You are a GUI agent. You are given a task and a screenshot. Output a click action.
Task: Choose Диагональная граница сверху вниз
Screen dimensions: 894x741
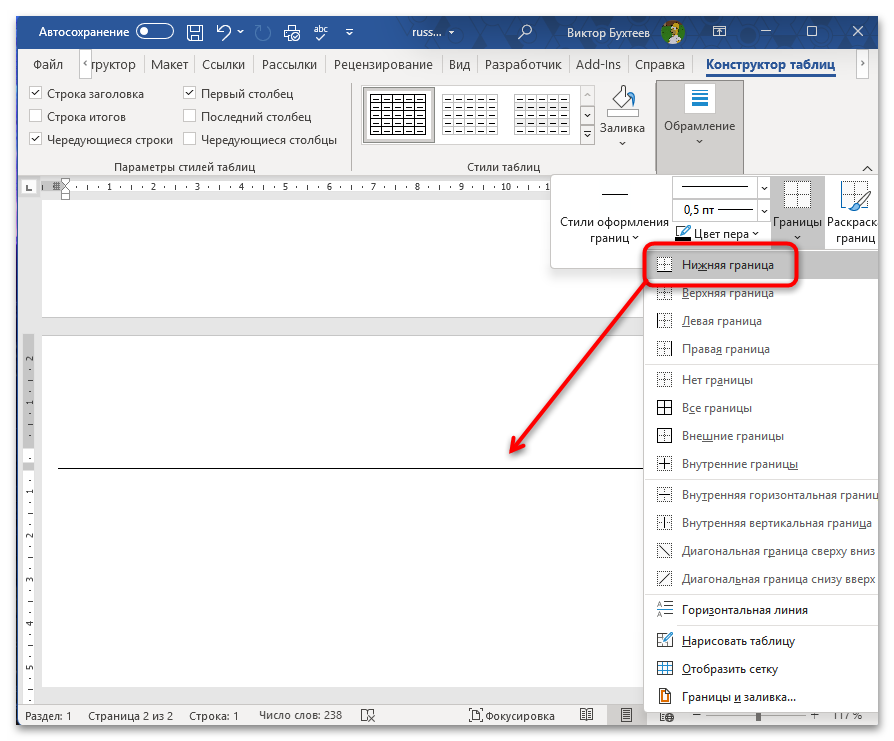click(x=761, y=551)
